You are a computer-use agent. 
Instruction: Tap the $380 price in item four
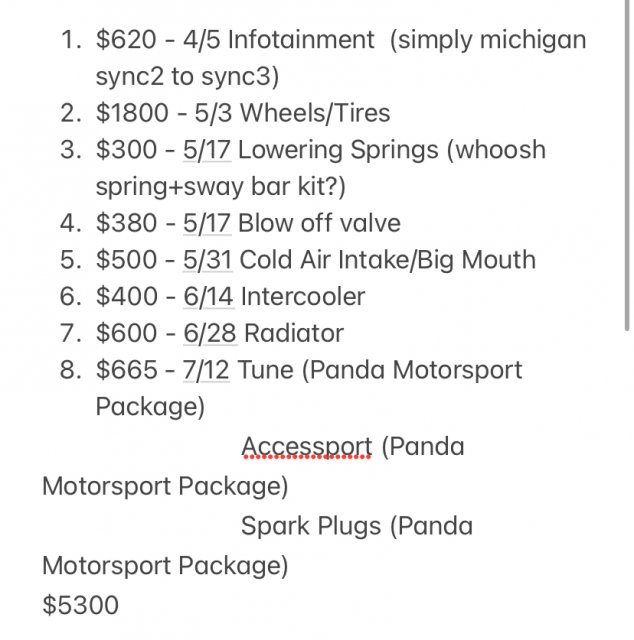pyautogui.click(x=126, y=223)
